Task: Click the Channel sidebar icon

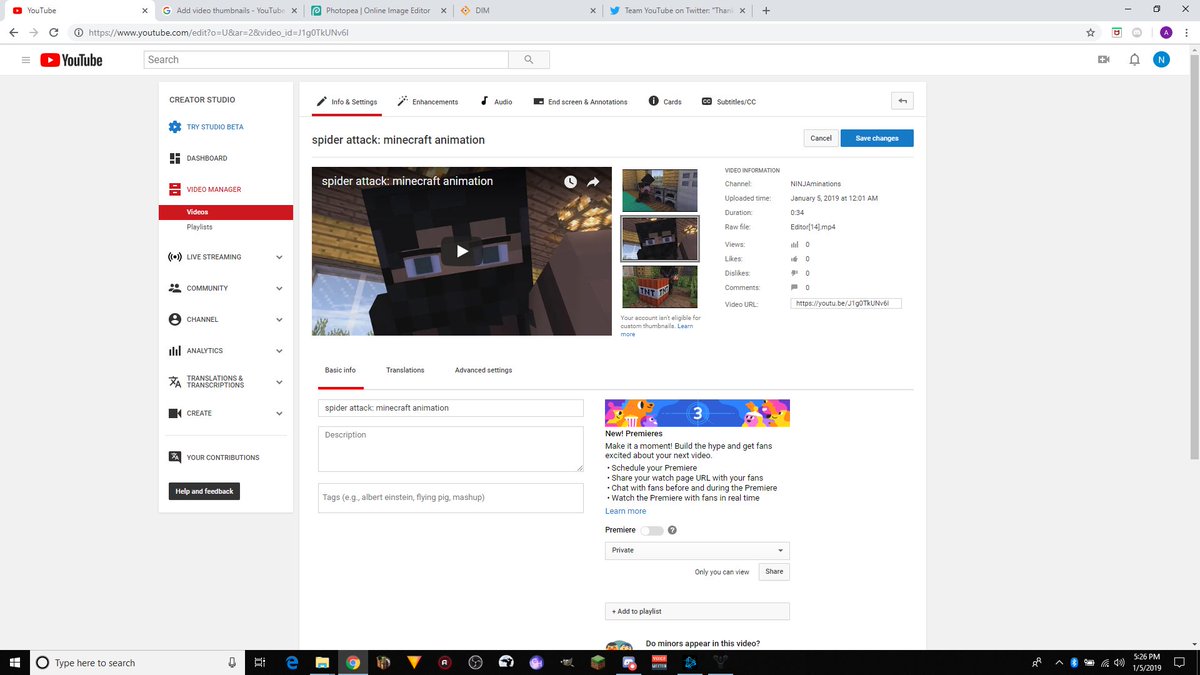Action: click(x=175, y=319)
